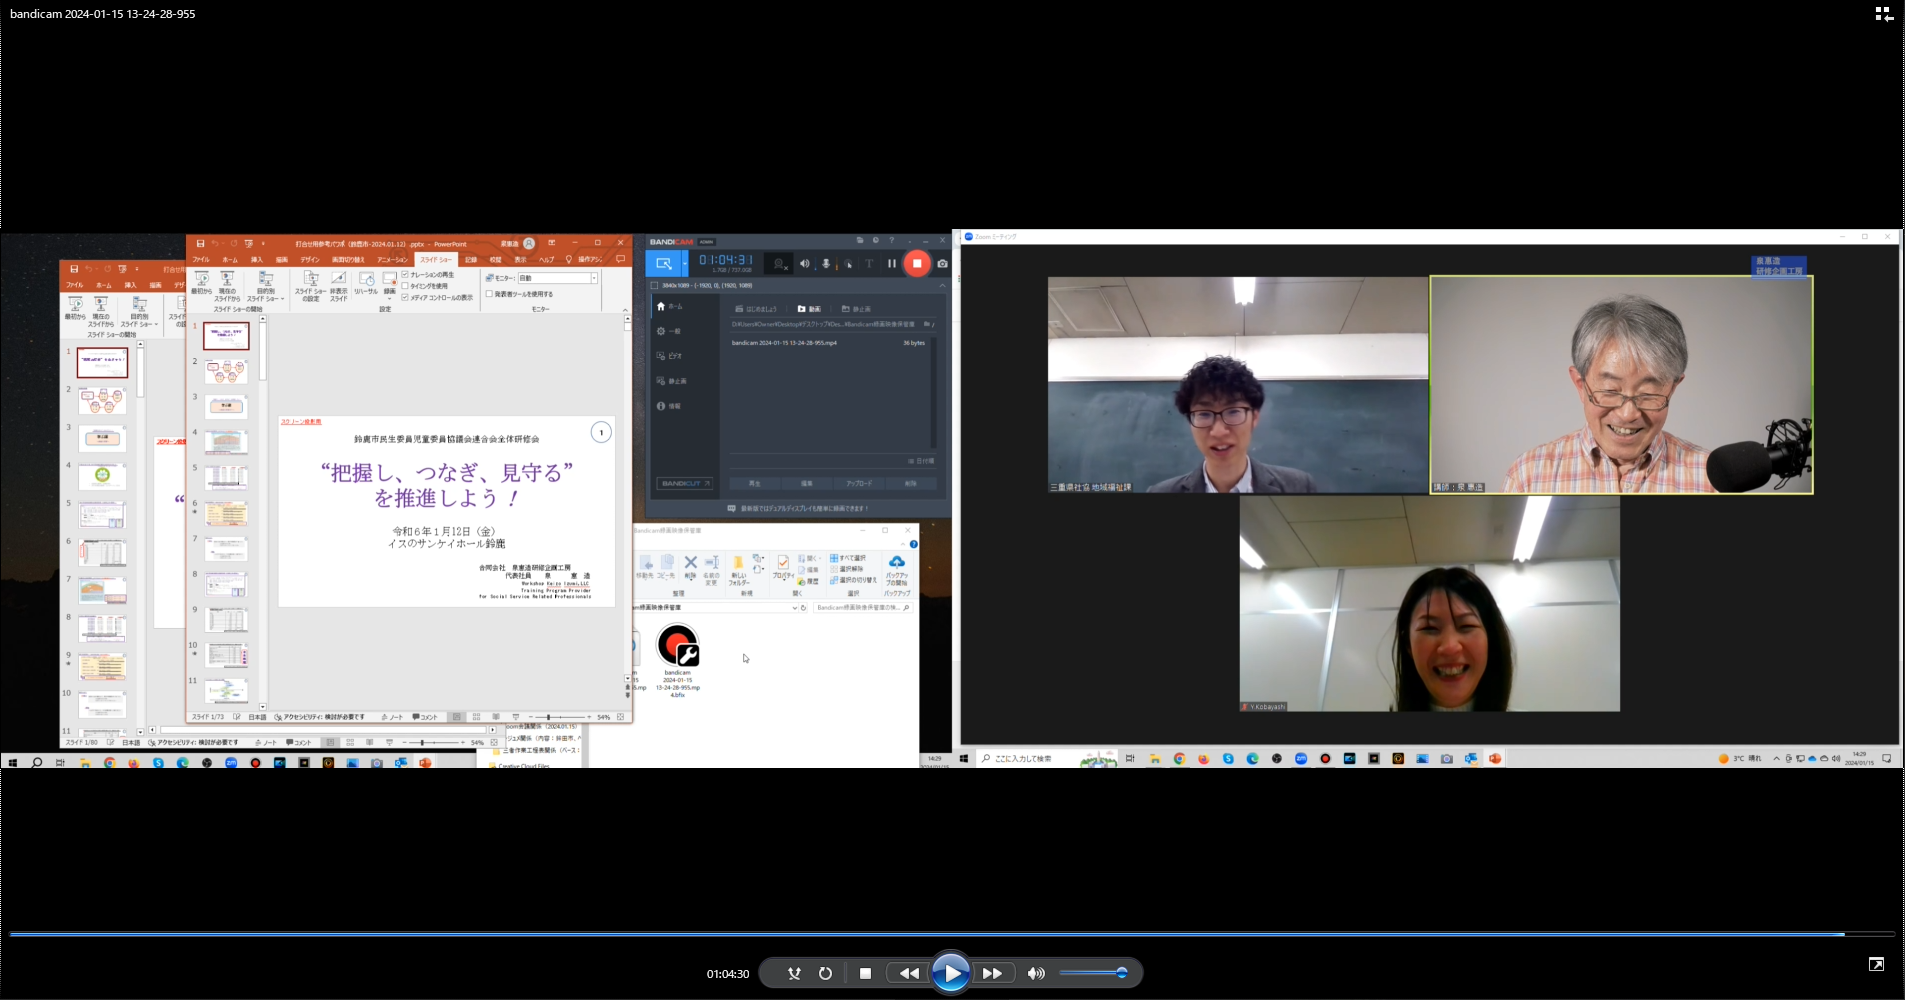Pause the Bandicam recording

click(x=892, y=264)
